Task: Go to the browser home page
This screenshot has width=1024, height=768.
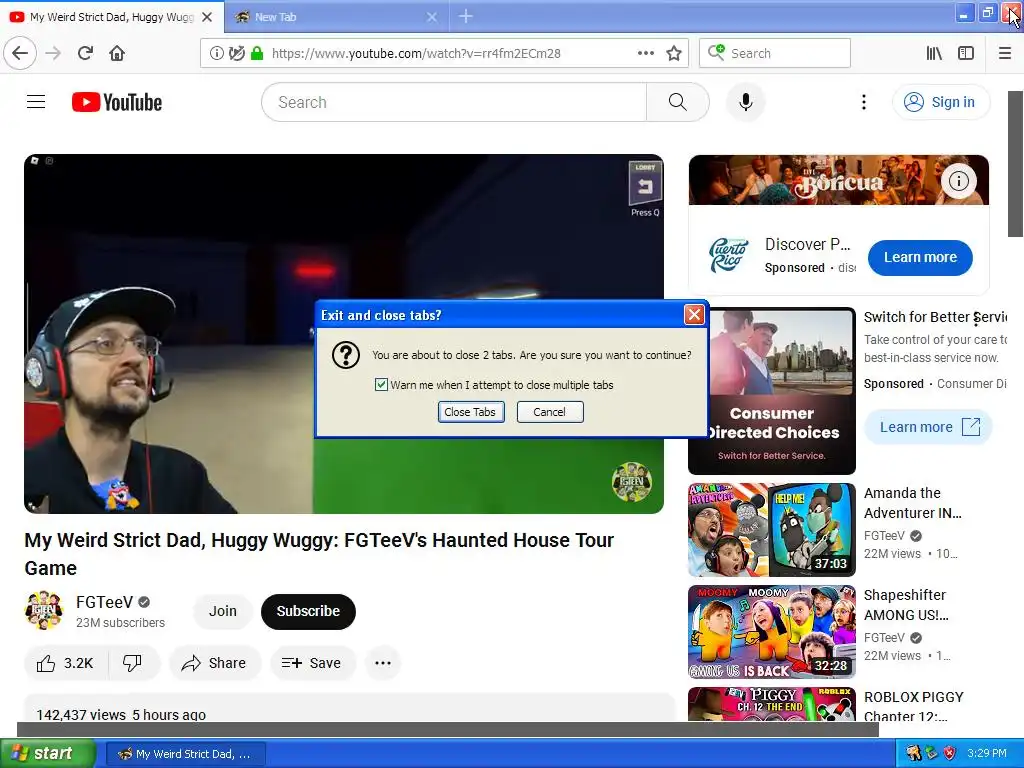Action: tap(117, 53)
